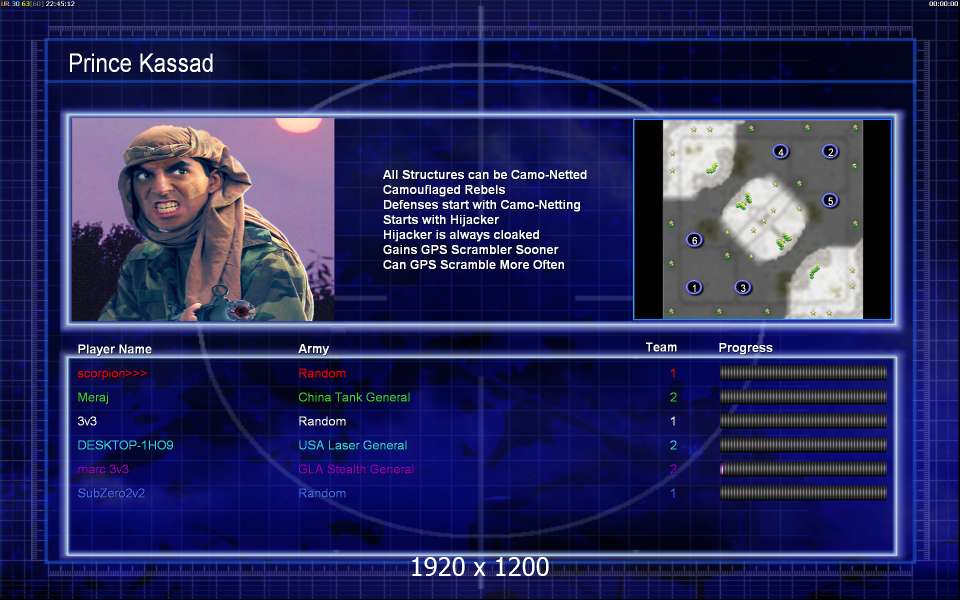Click the Player Name column header
Viewport: 960px width, 600px height.
[114, 349]
